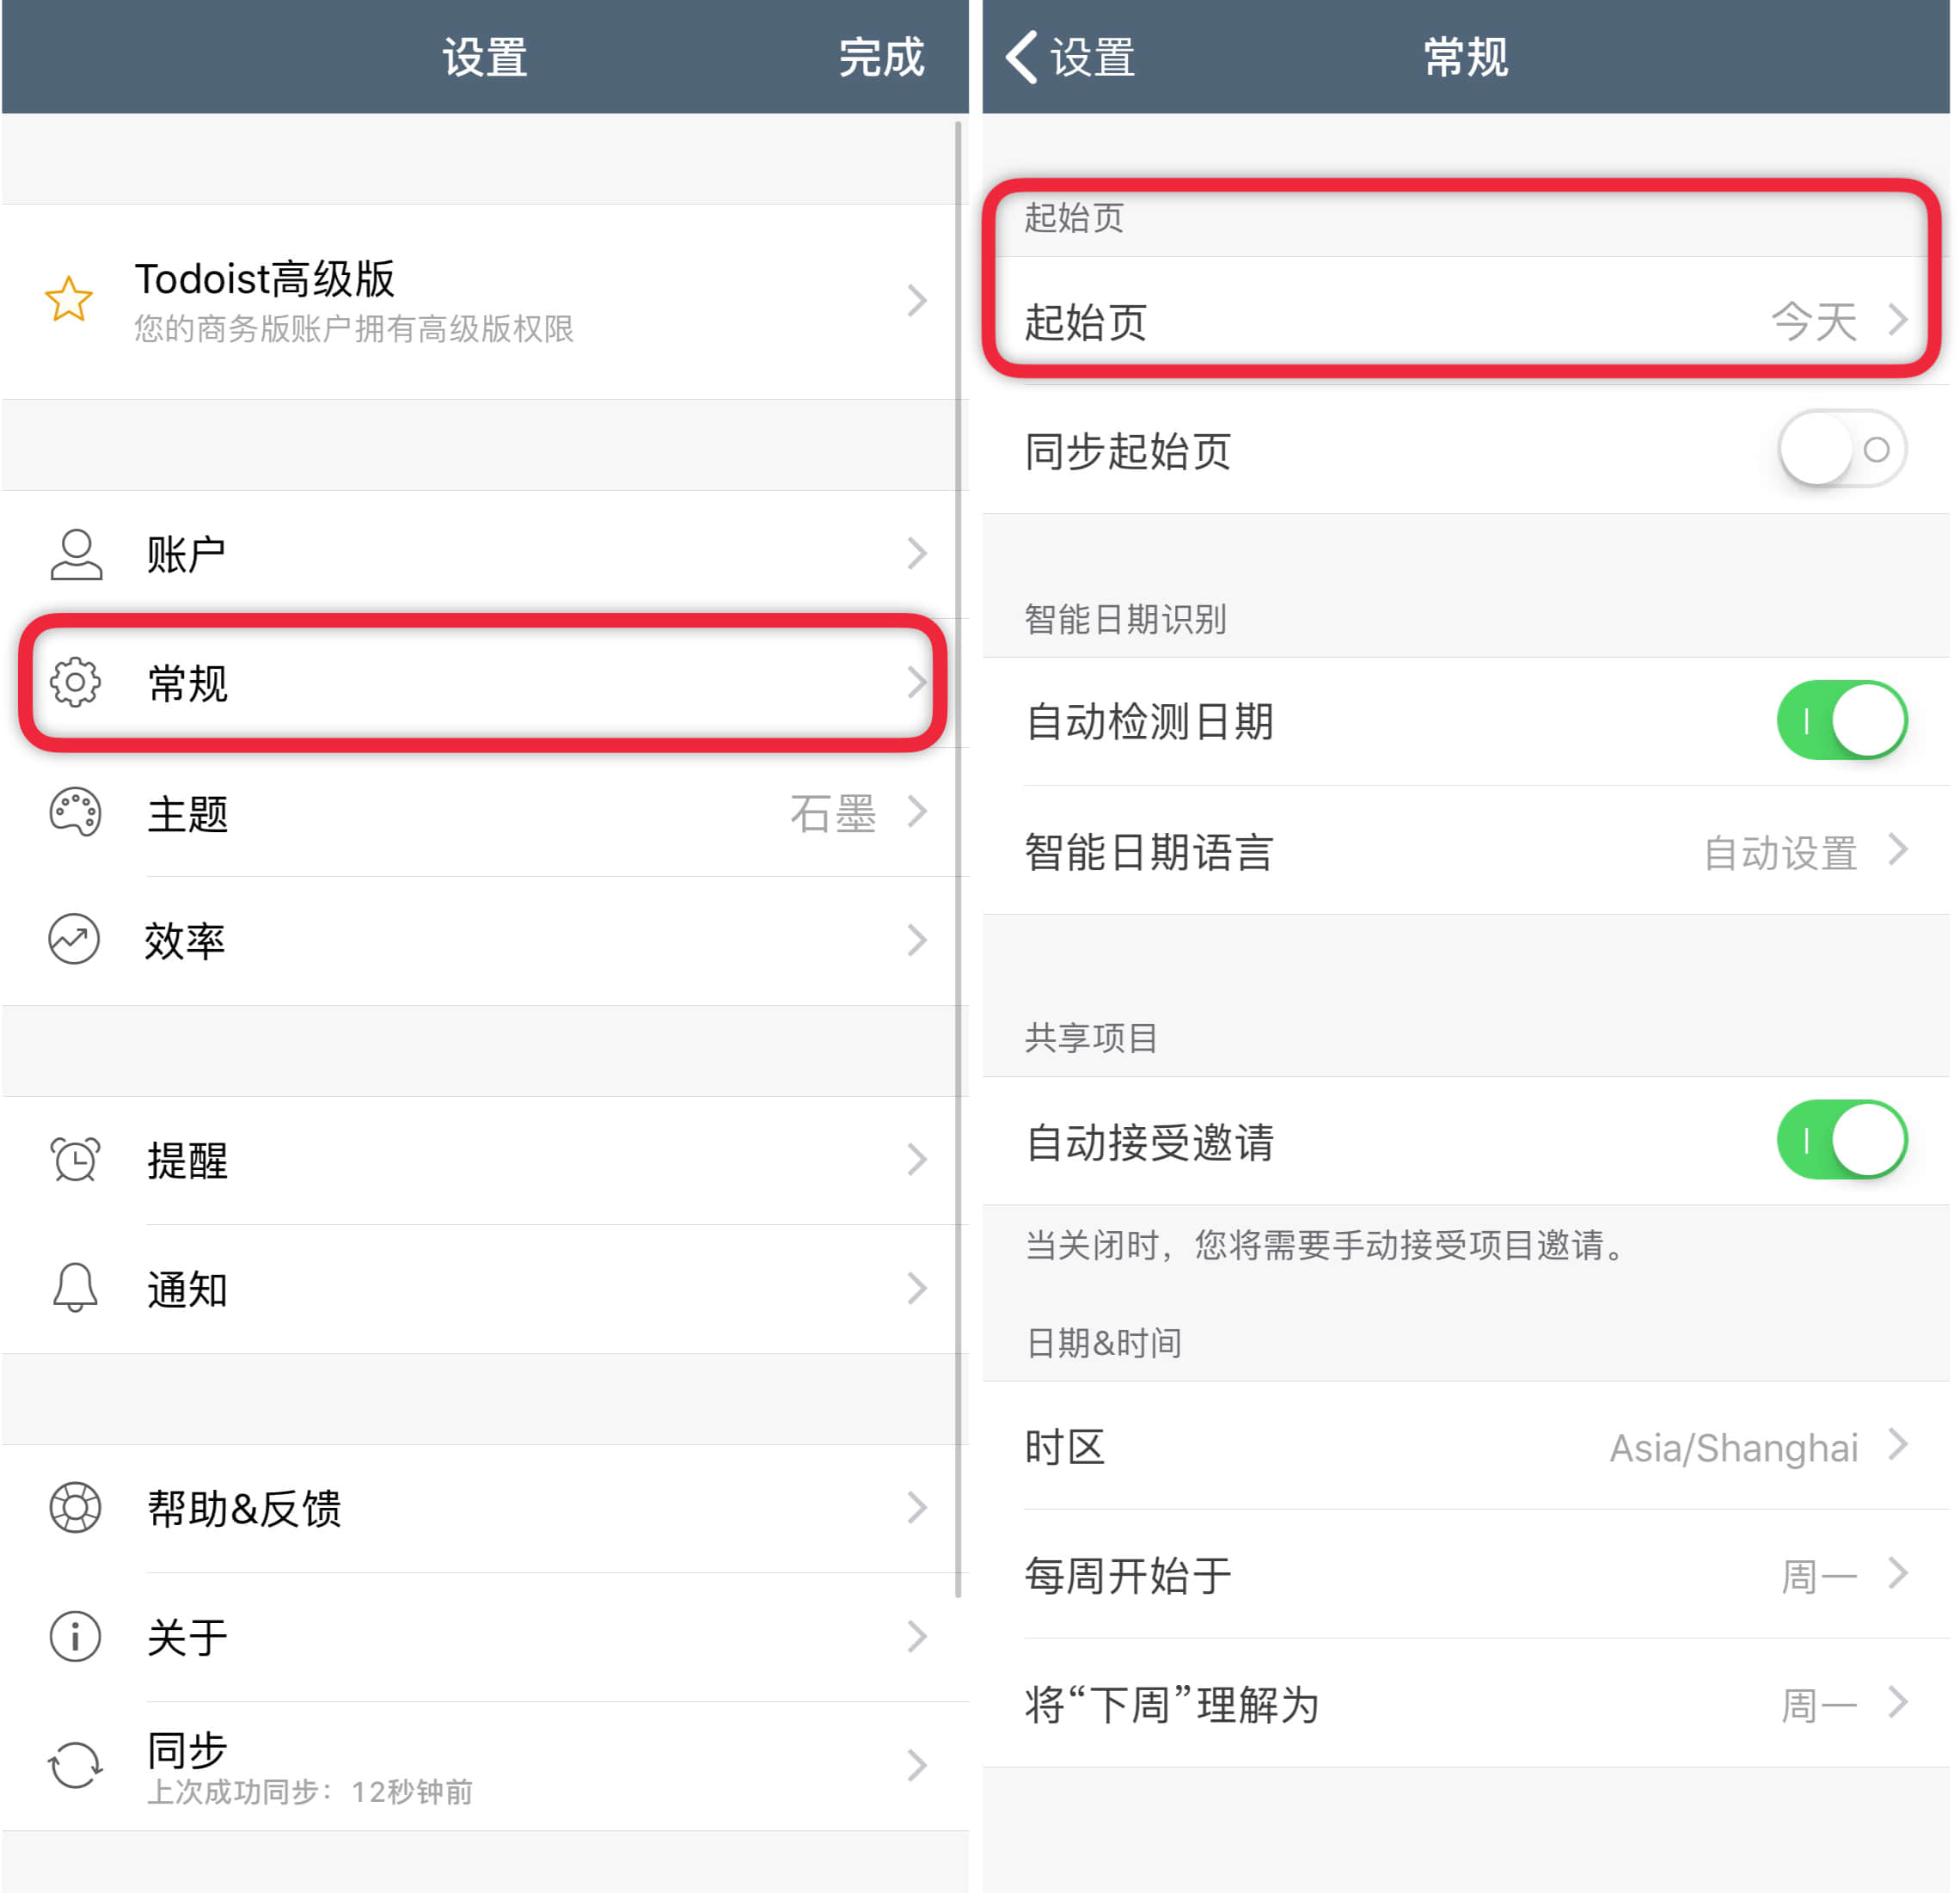Open the 主题 menu row
This screenshot has width=1960, height=1893.
tap(486, 812)
